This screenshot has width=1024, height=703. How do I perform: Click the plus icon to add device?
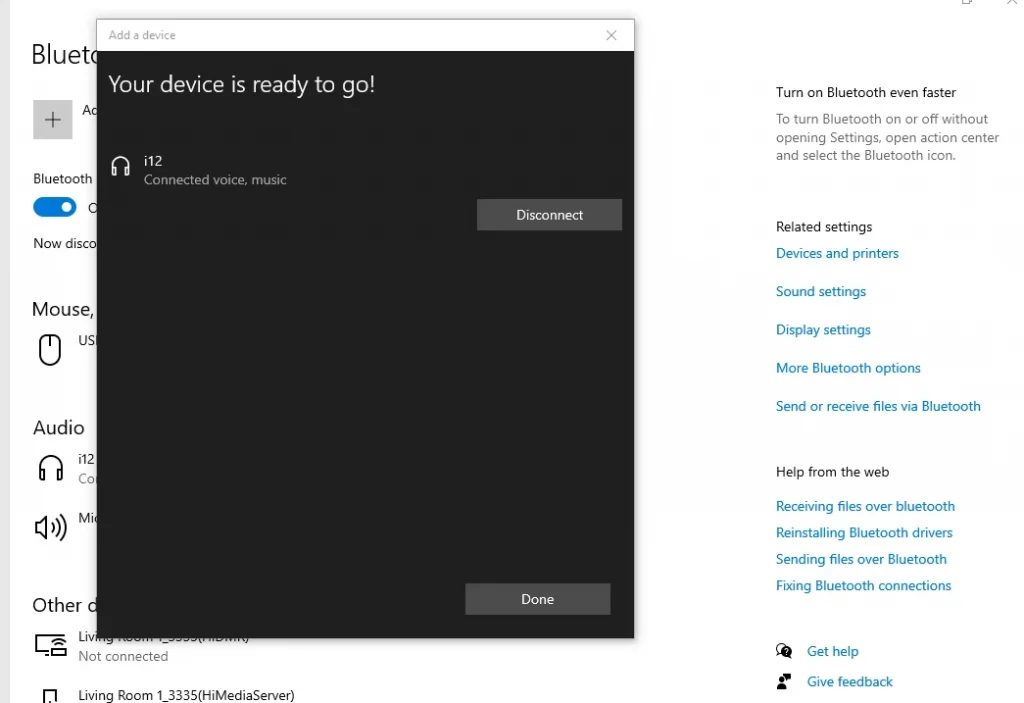[53, 120]
